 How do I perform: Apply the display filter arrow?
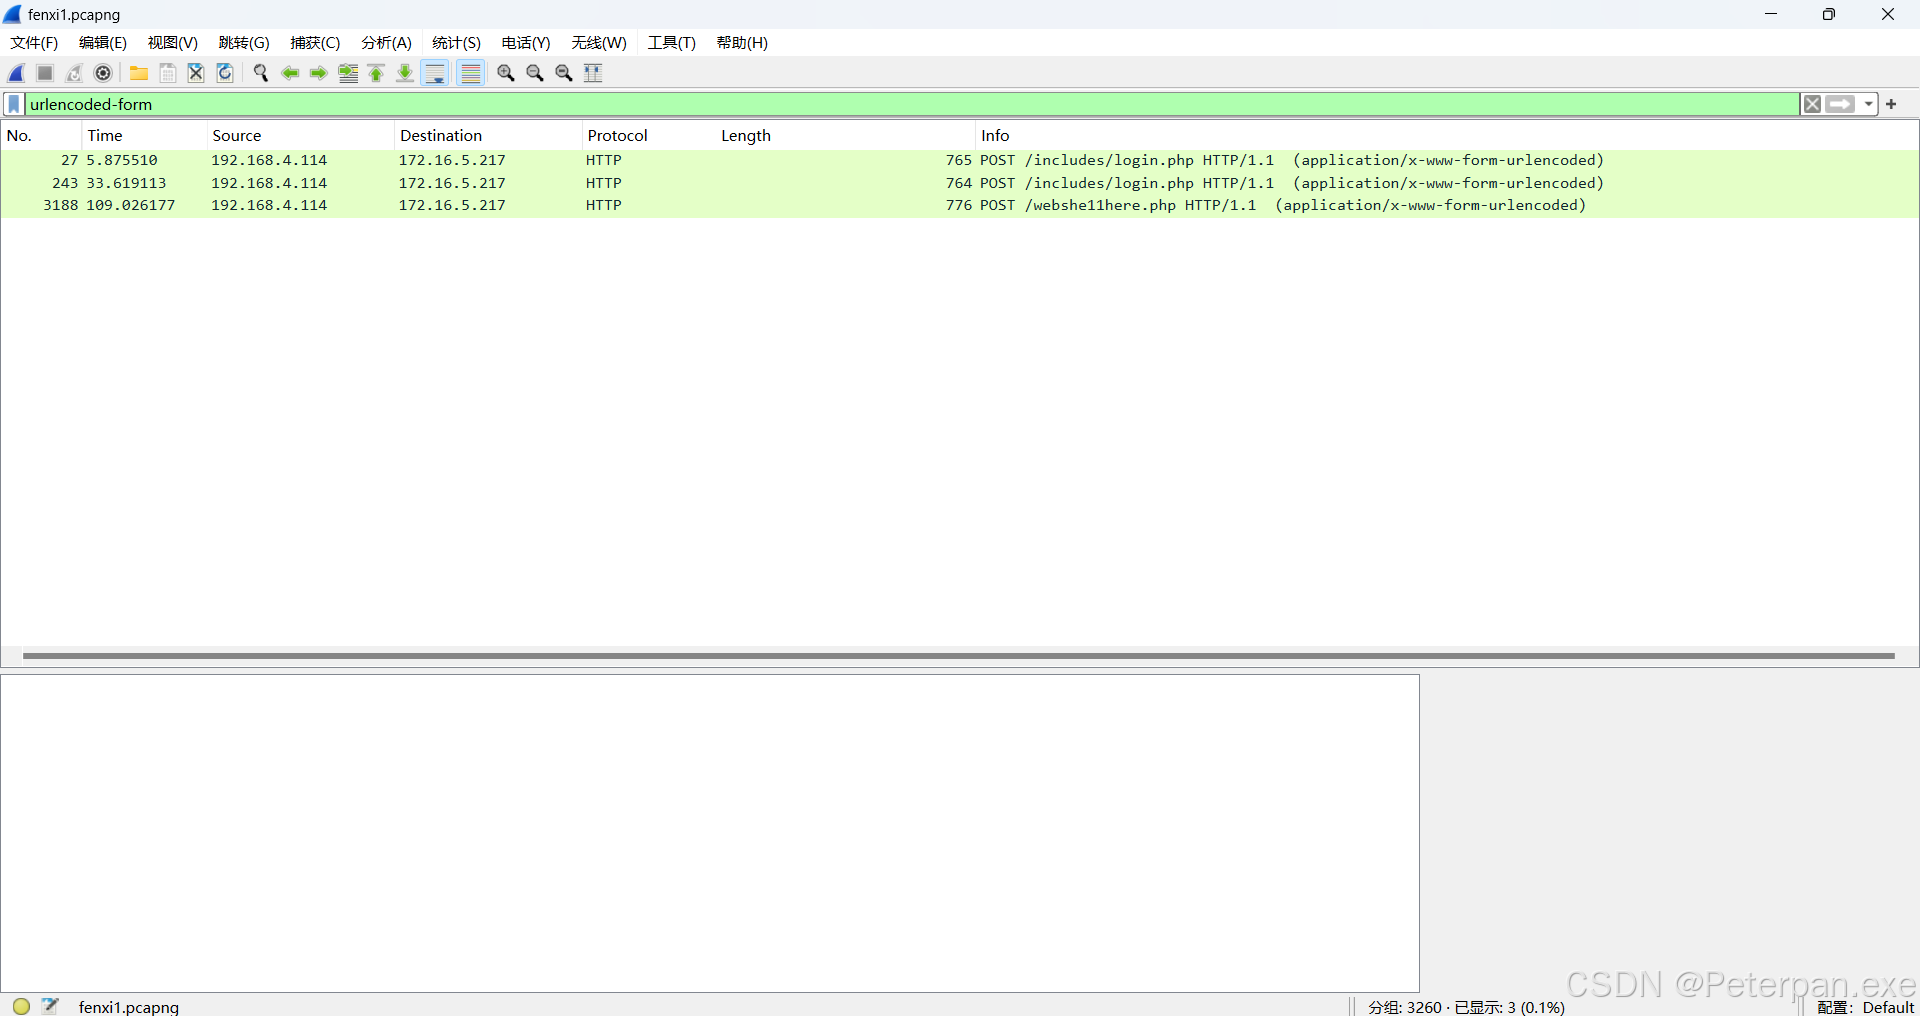click(1840, 104)
